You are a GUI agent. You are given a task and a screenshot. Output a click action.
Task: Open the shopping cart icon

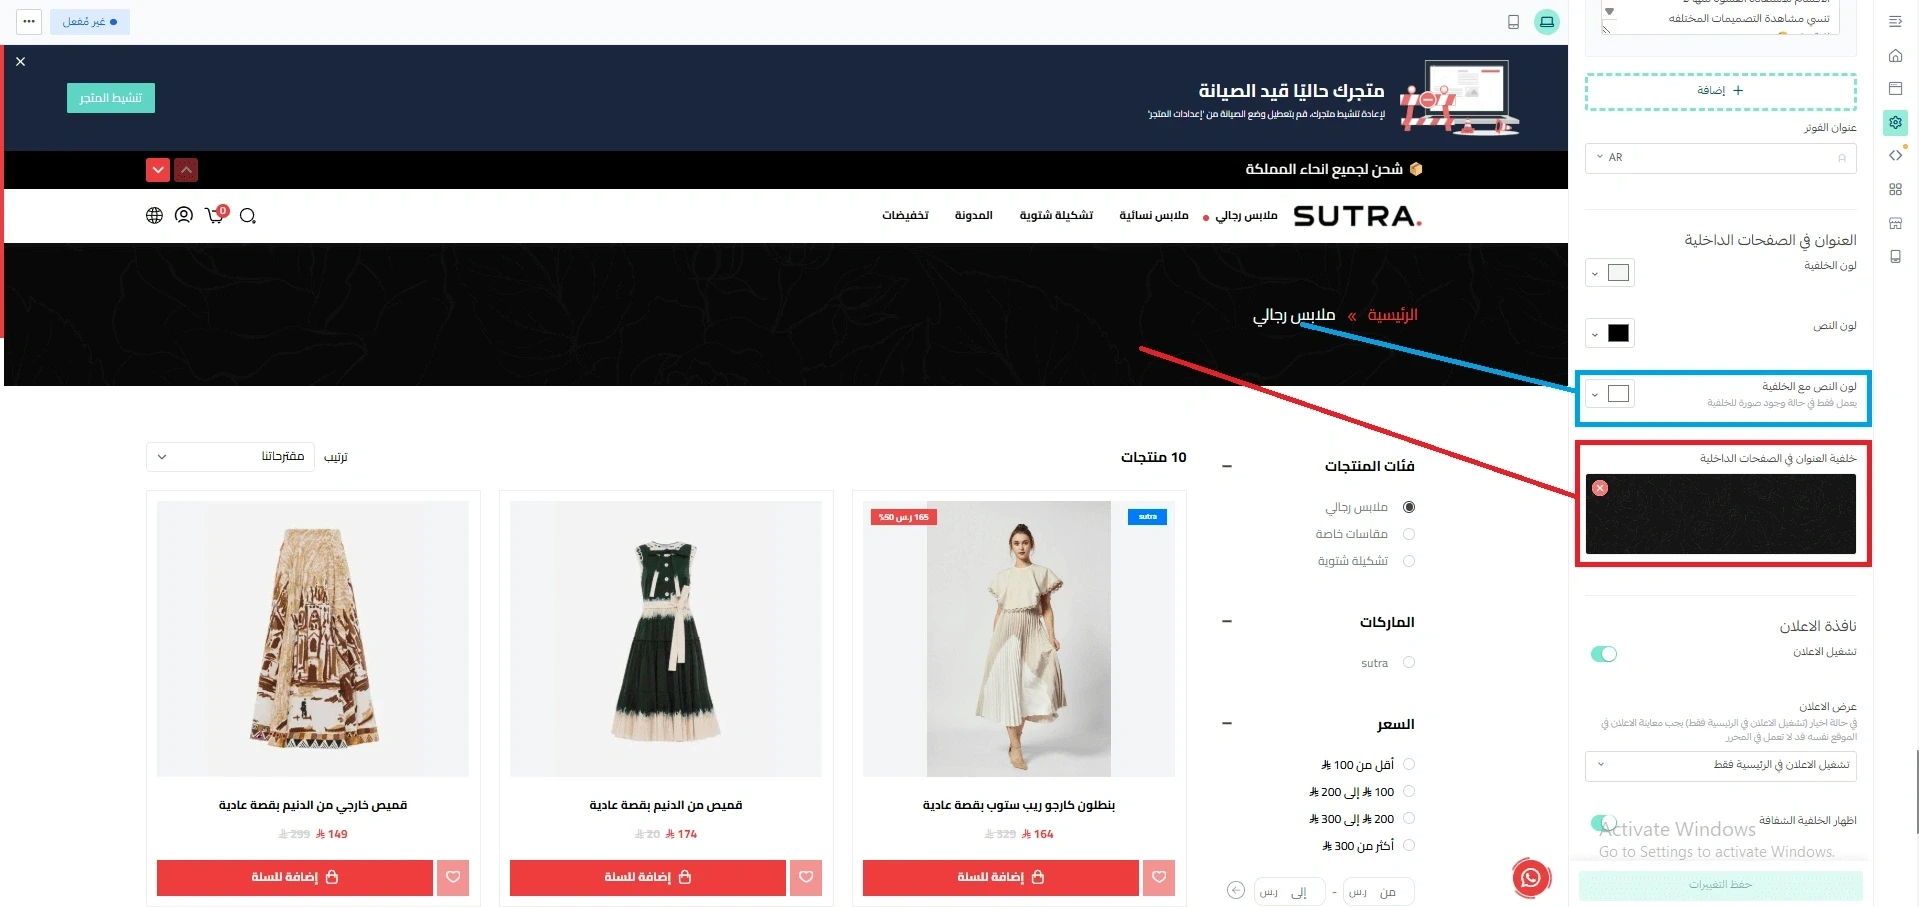click(x=216, y=214)
